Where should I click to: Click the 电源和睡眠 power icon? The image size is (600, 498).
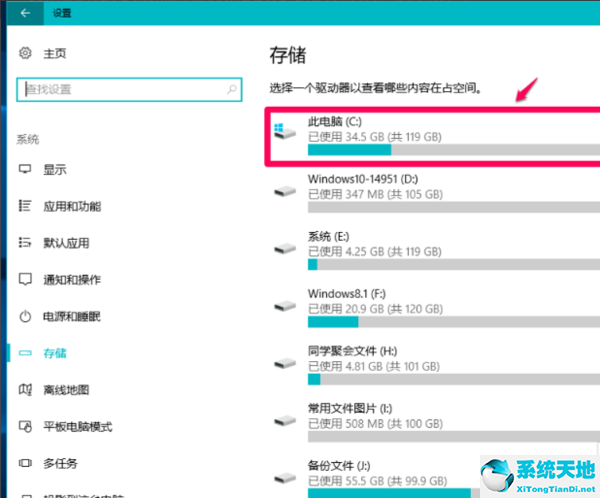click(x=25, y=317)
